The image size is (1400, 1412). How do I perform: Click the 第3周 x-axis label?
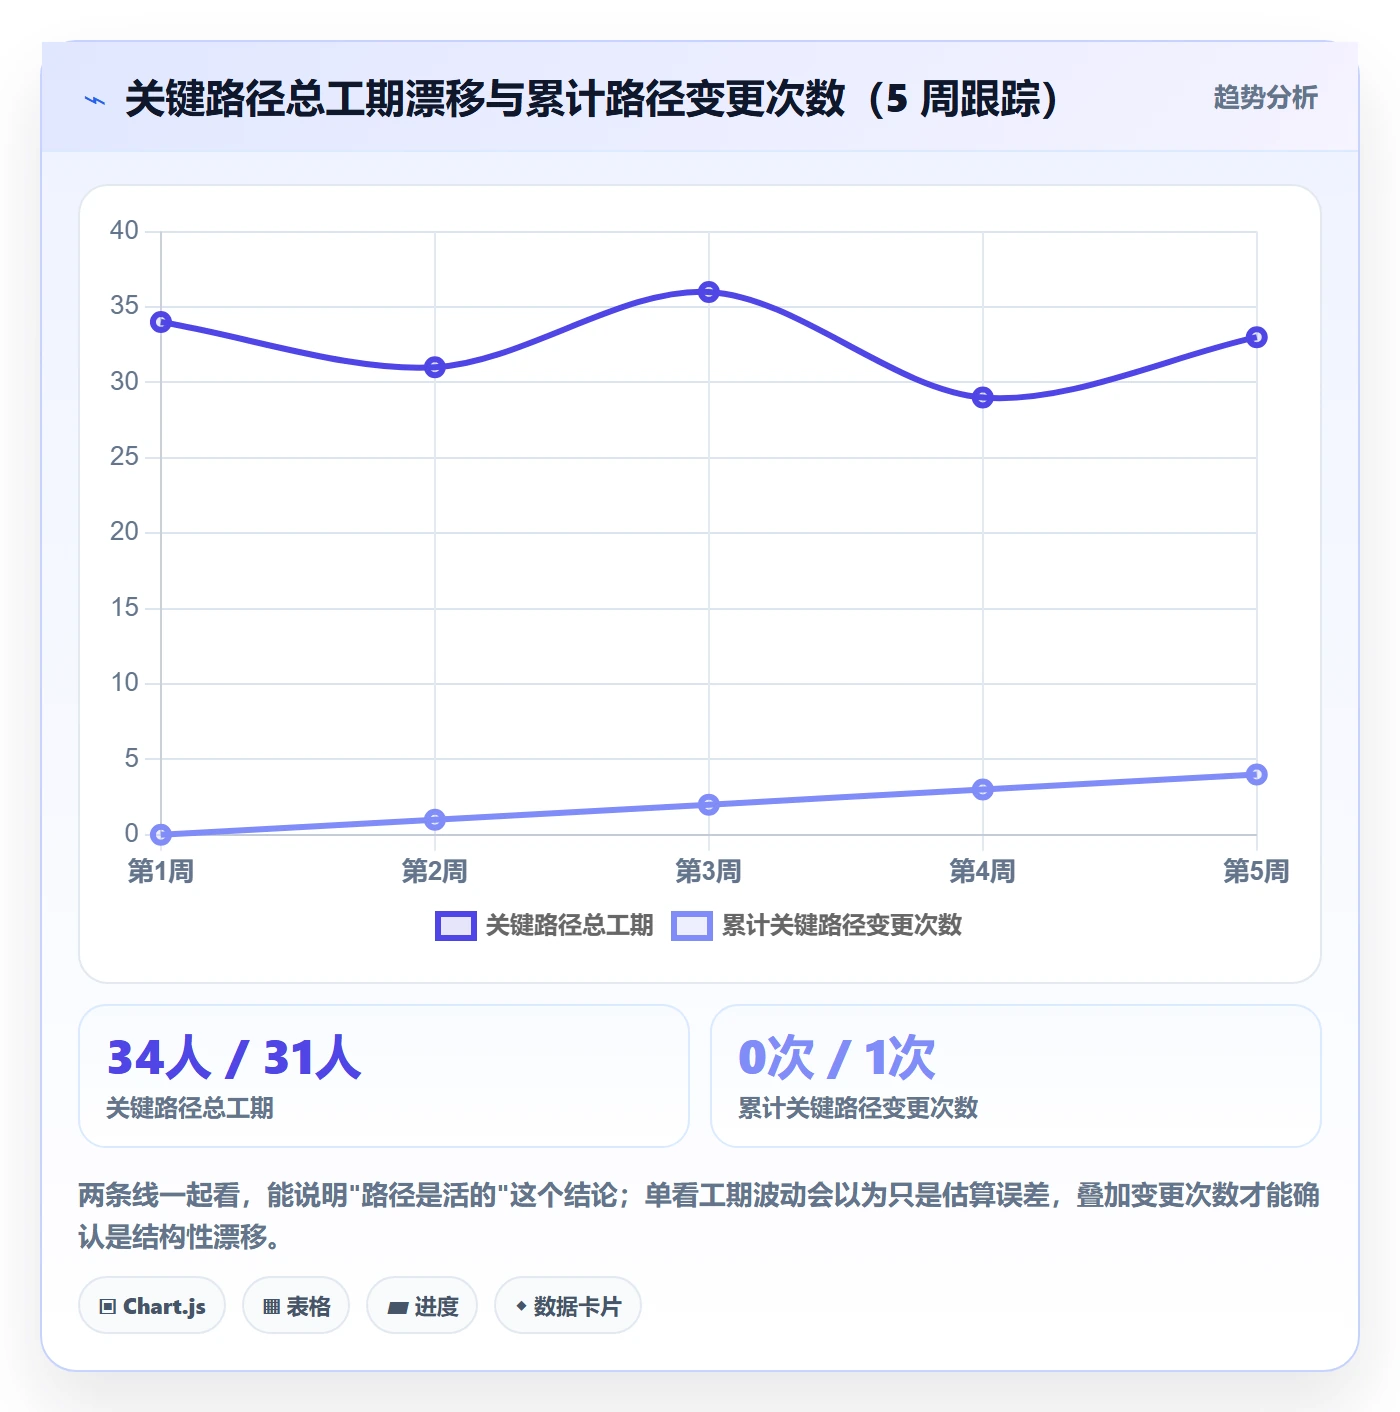coord(709,871)
